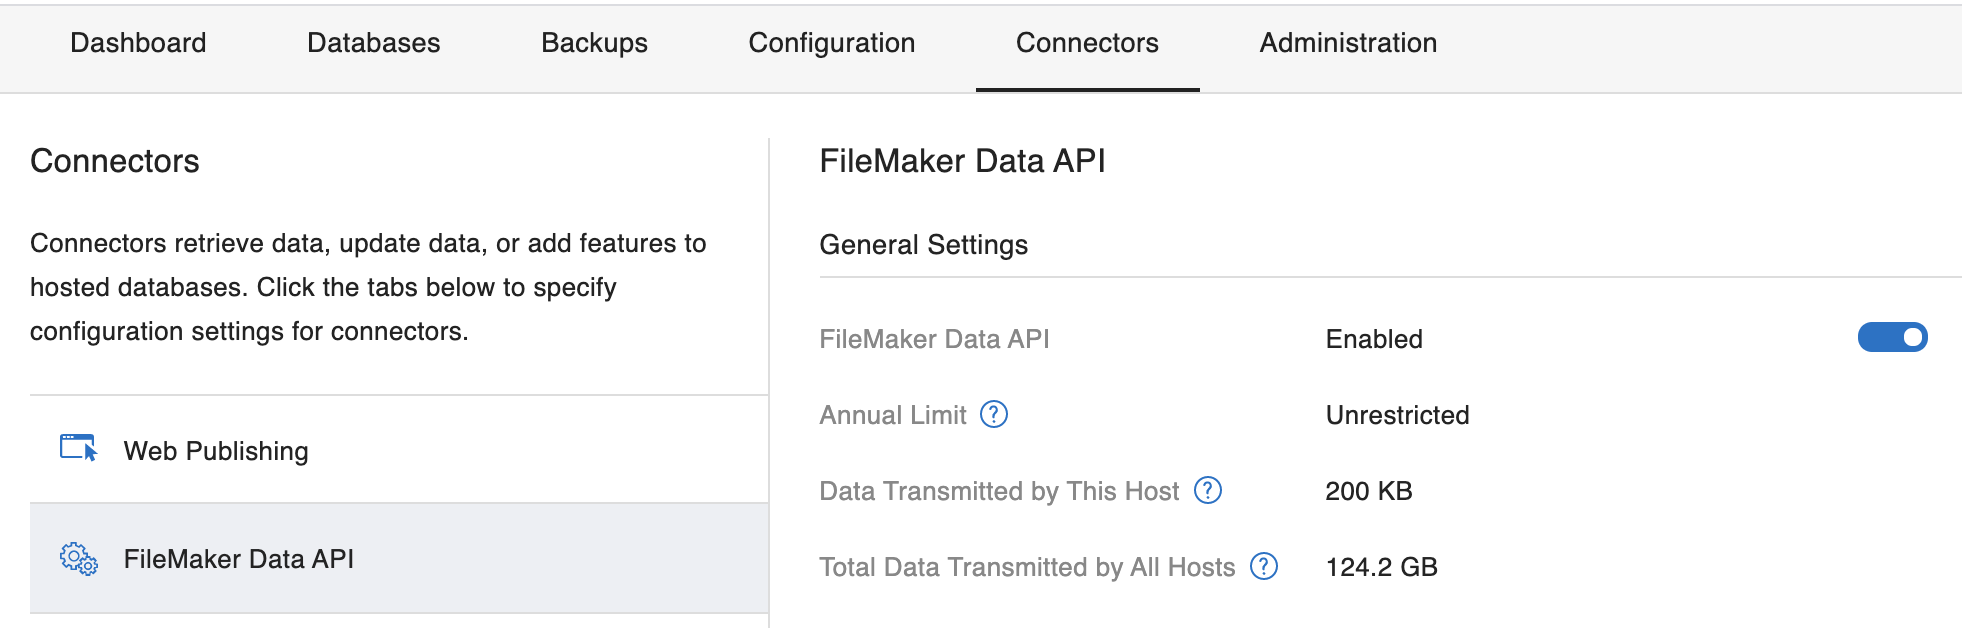1962x628 pixels.
Task: Open help for Total Data Transmitted by All Hosts
Action: click(1264, 566)
